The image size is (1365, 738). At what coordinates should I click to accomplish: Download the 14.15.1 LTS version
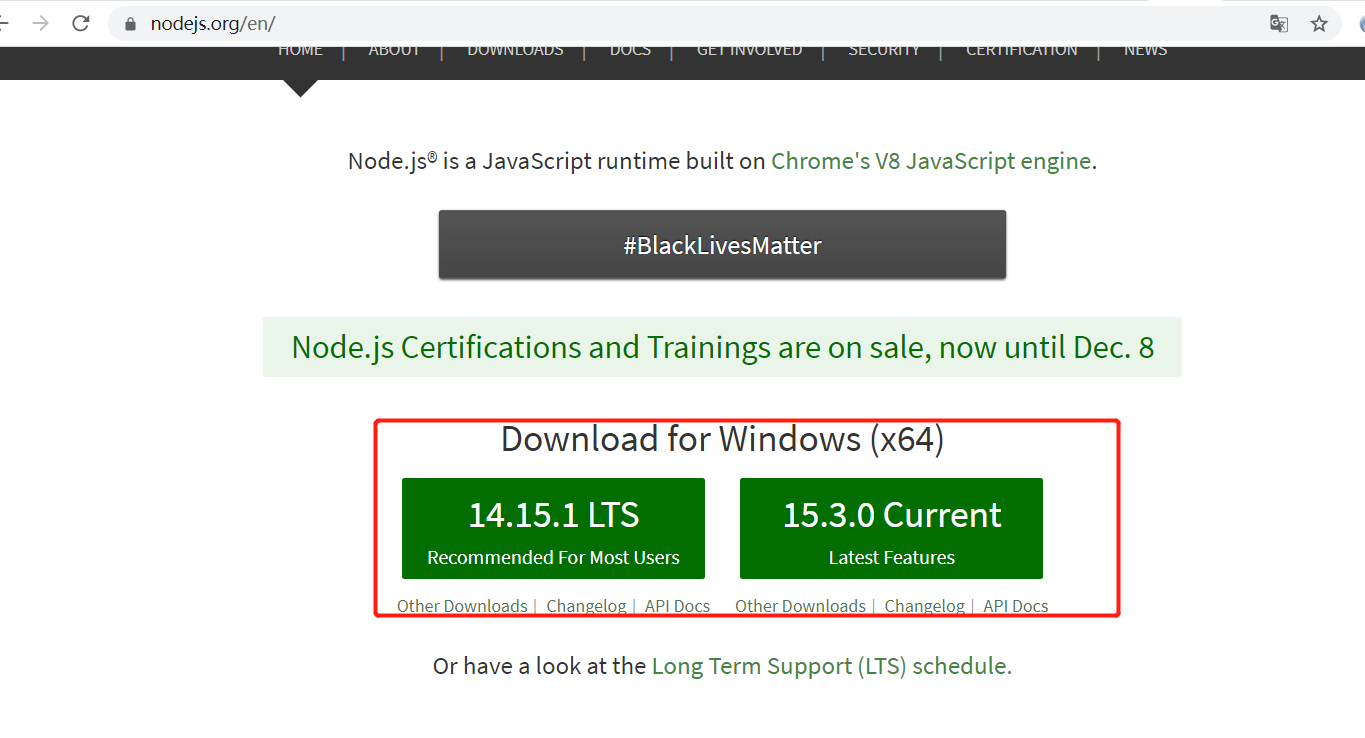point(553,528)
